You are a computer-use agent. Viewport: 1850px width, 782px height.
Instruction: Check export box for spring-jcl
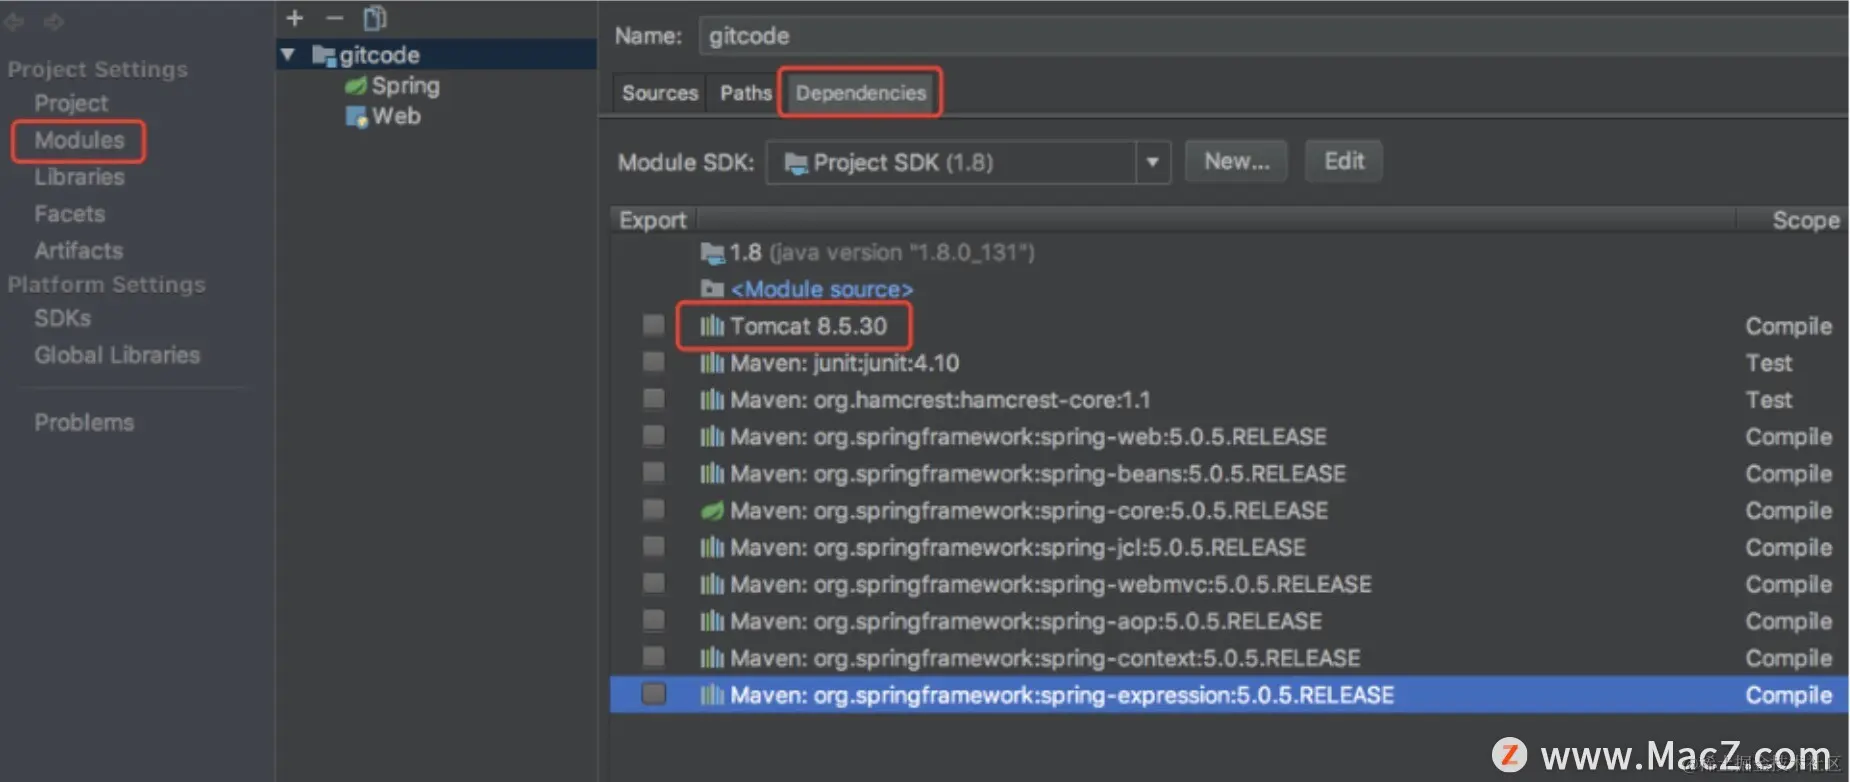(x=653, y=546)
